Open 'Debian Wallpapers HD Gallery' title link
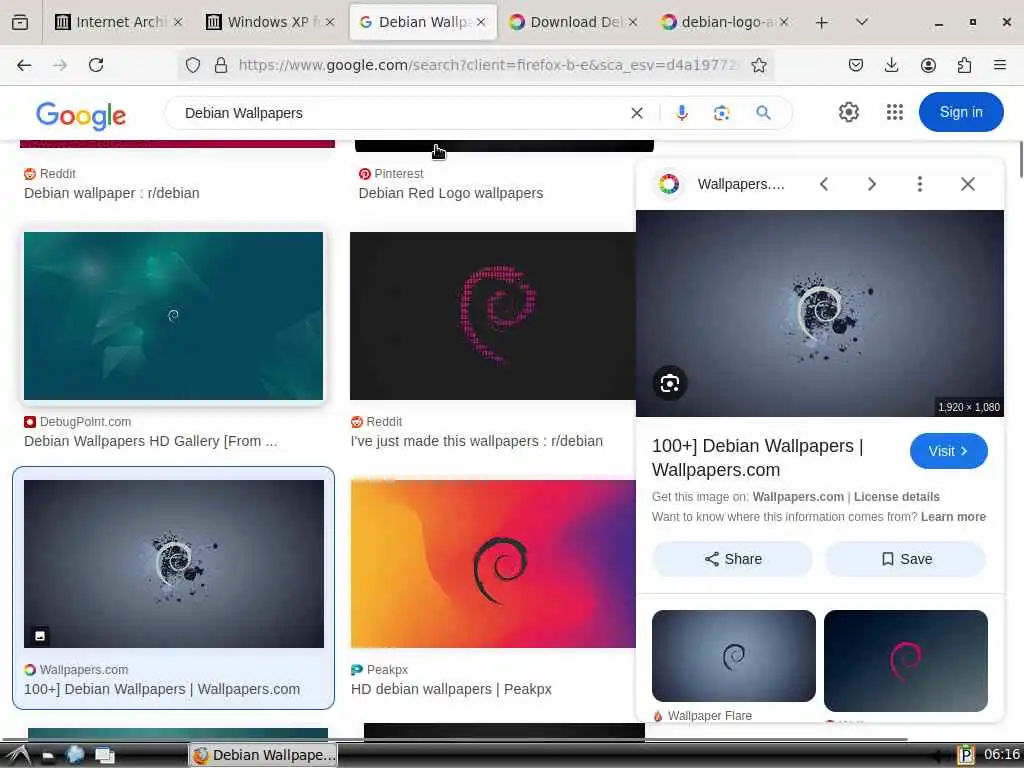This screenshot has height=768, width=1024. [151, 441]
